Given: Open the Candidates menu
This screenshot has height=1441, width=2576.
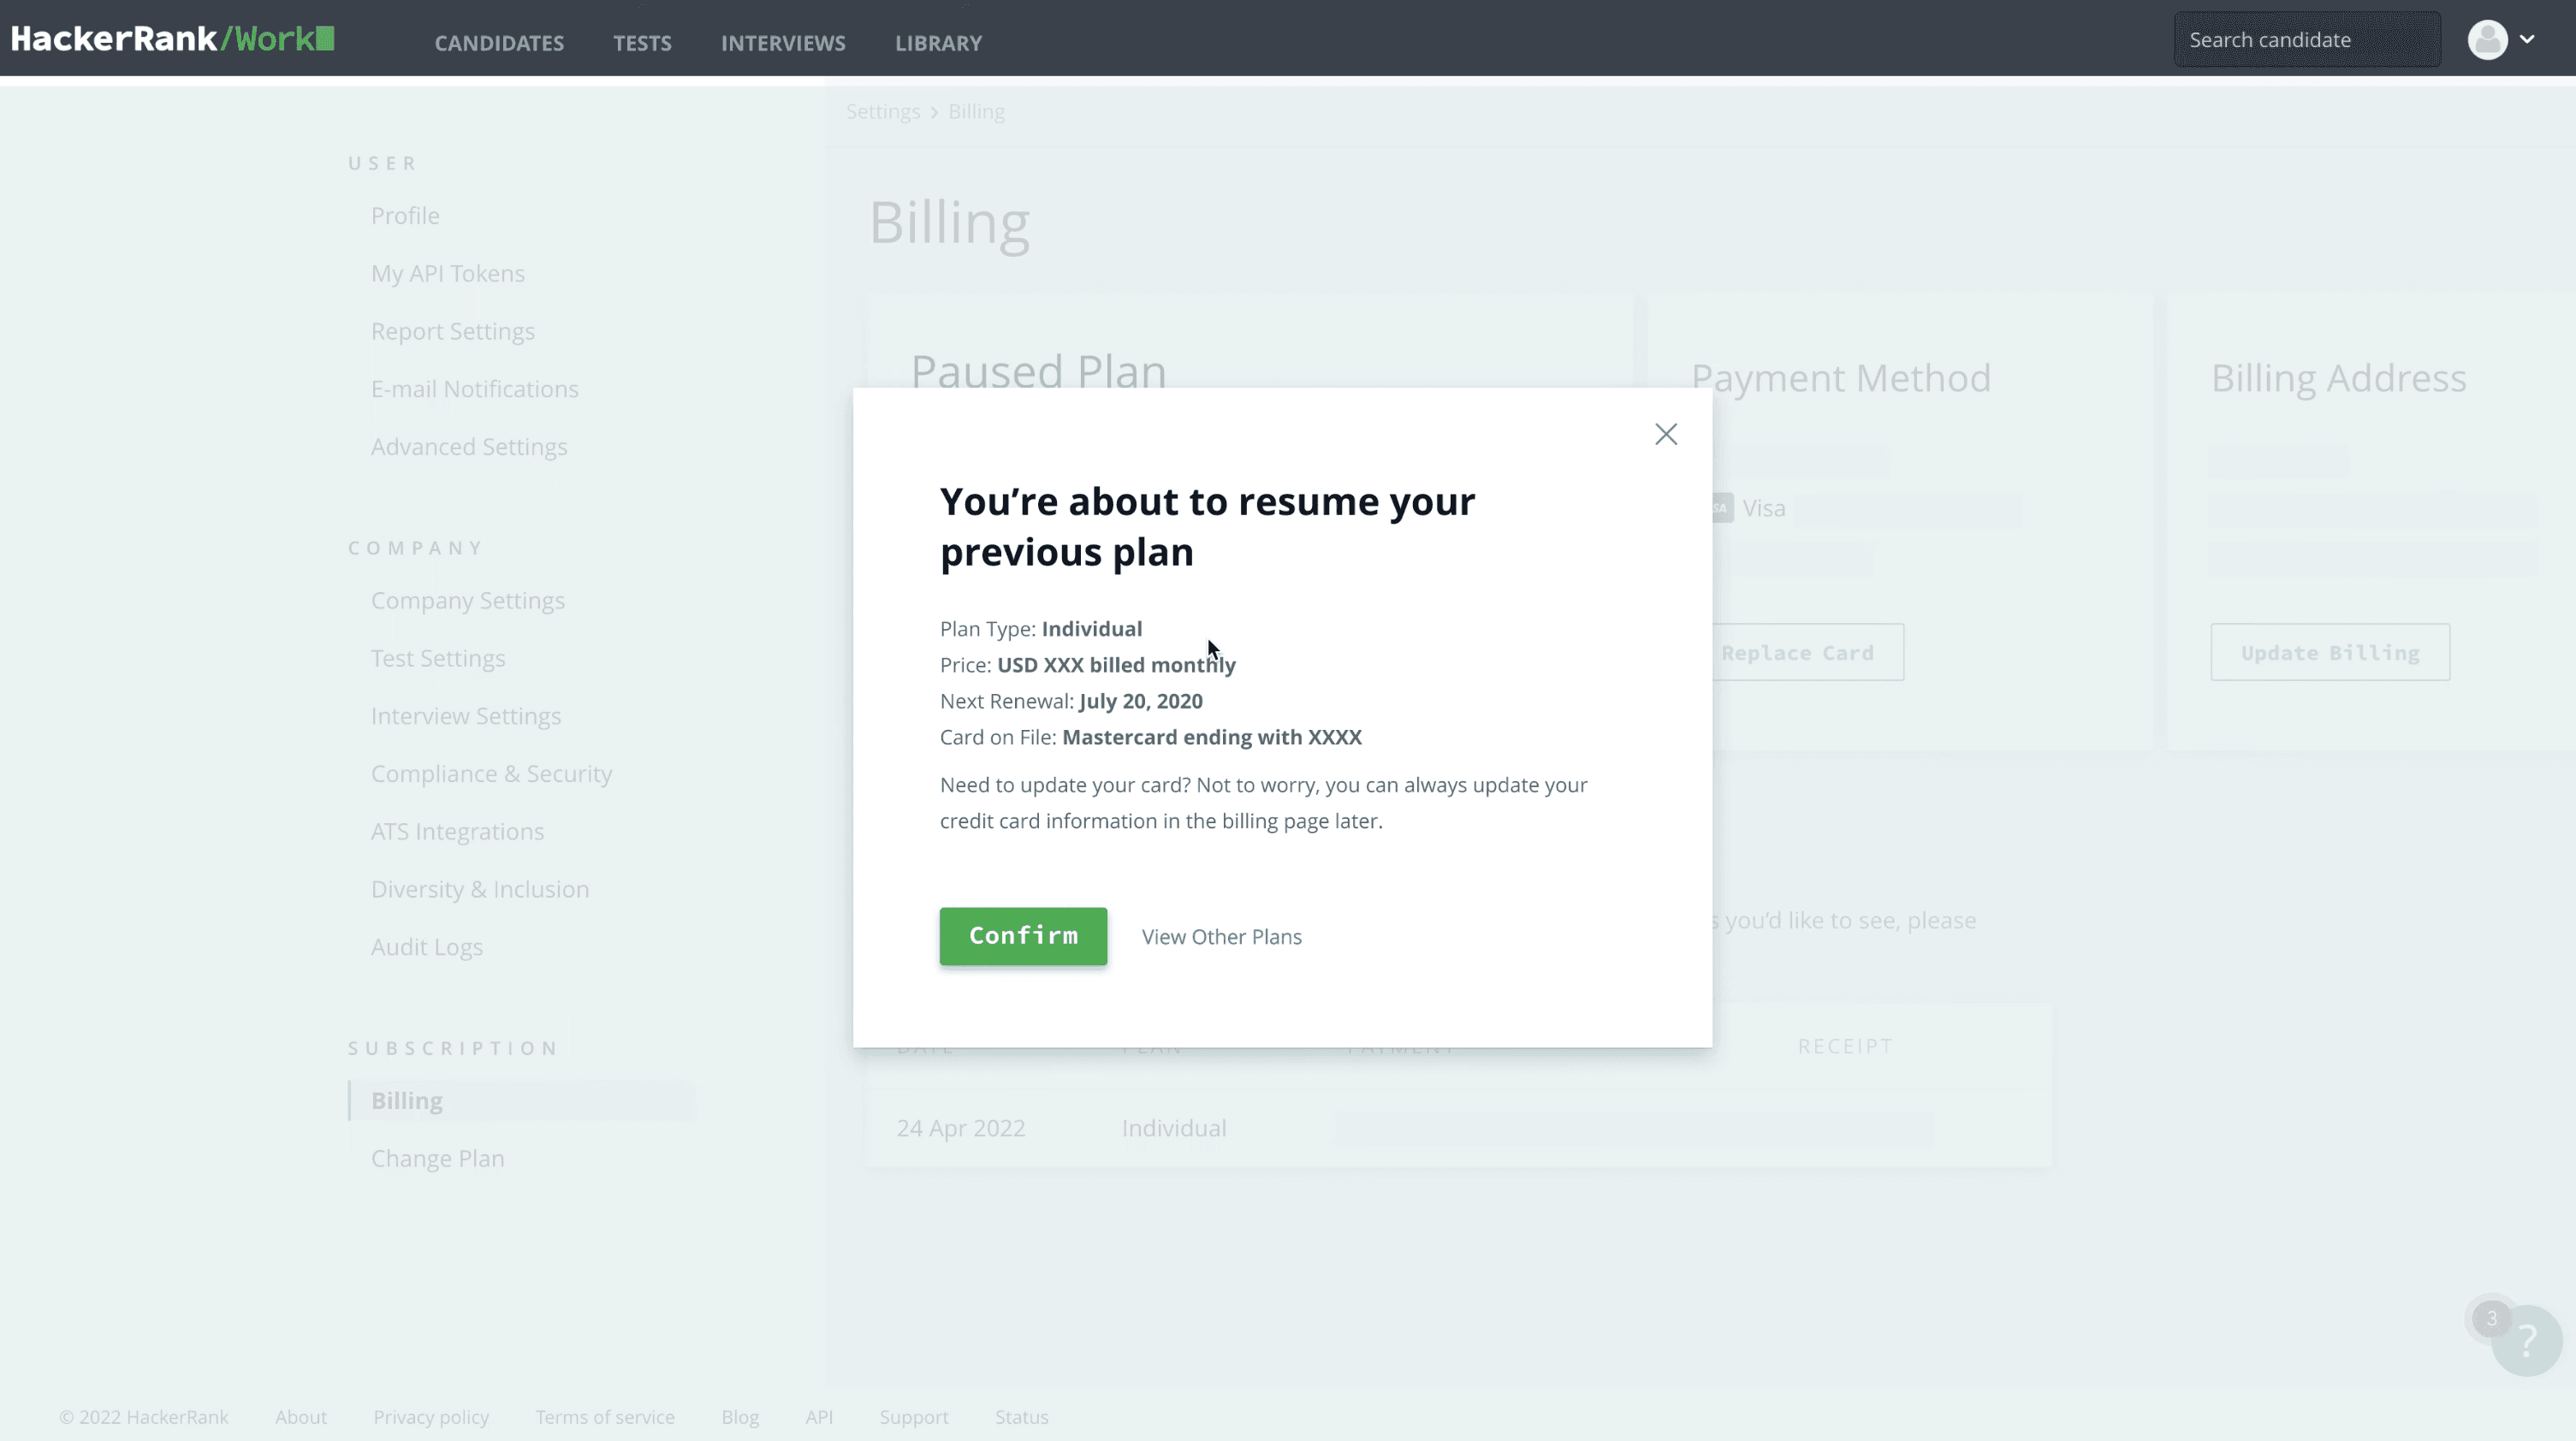Looking at the screenshot, I should tap(499, 43).
